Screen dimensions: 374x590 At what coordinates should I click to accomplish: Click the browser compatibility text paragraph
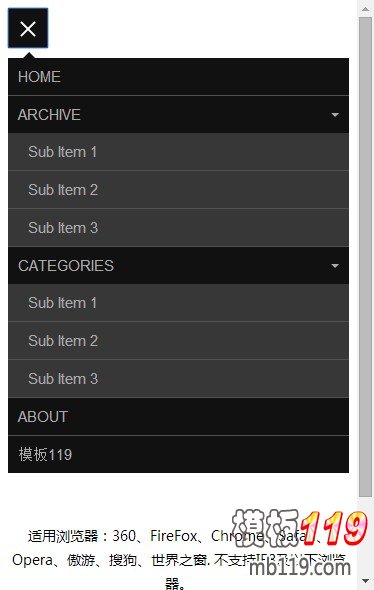[178, 559]
